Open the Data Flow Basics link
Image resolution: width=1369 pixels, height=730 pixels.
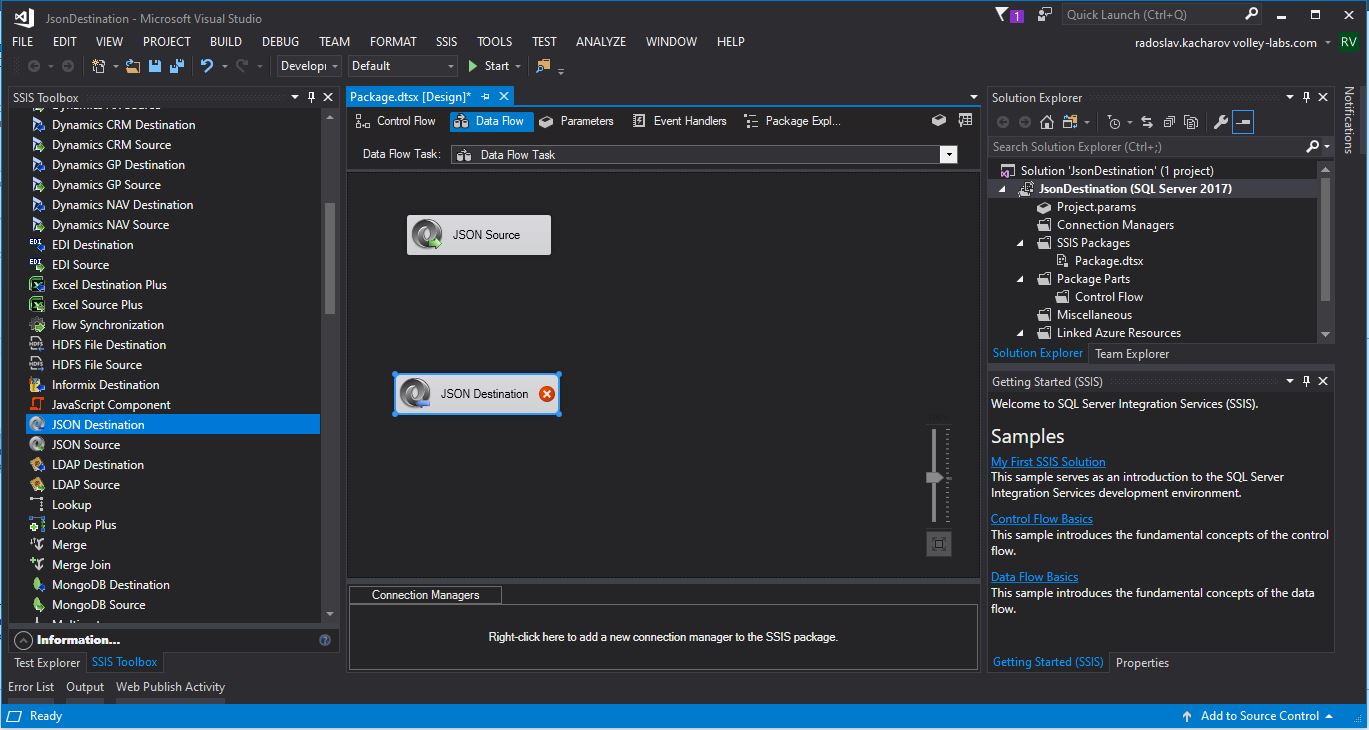tap(1034, 577)
